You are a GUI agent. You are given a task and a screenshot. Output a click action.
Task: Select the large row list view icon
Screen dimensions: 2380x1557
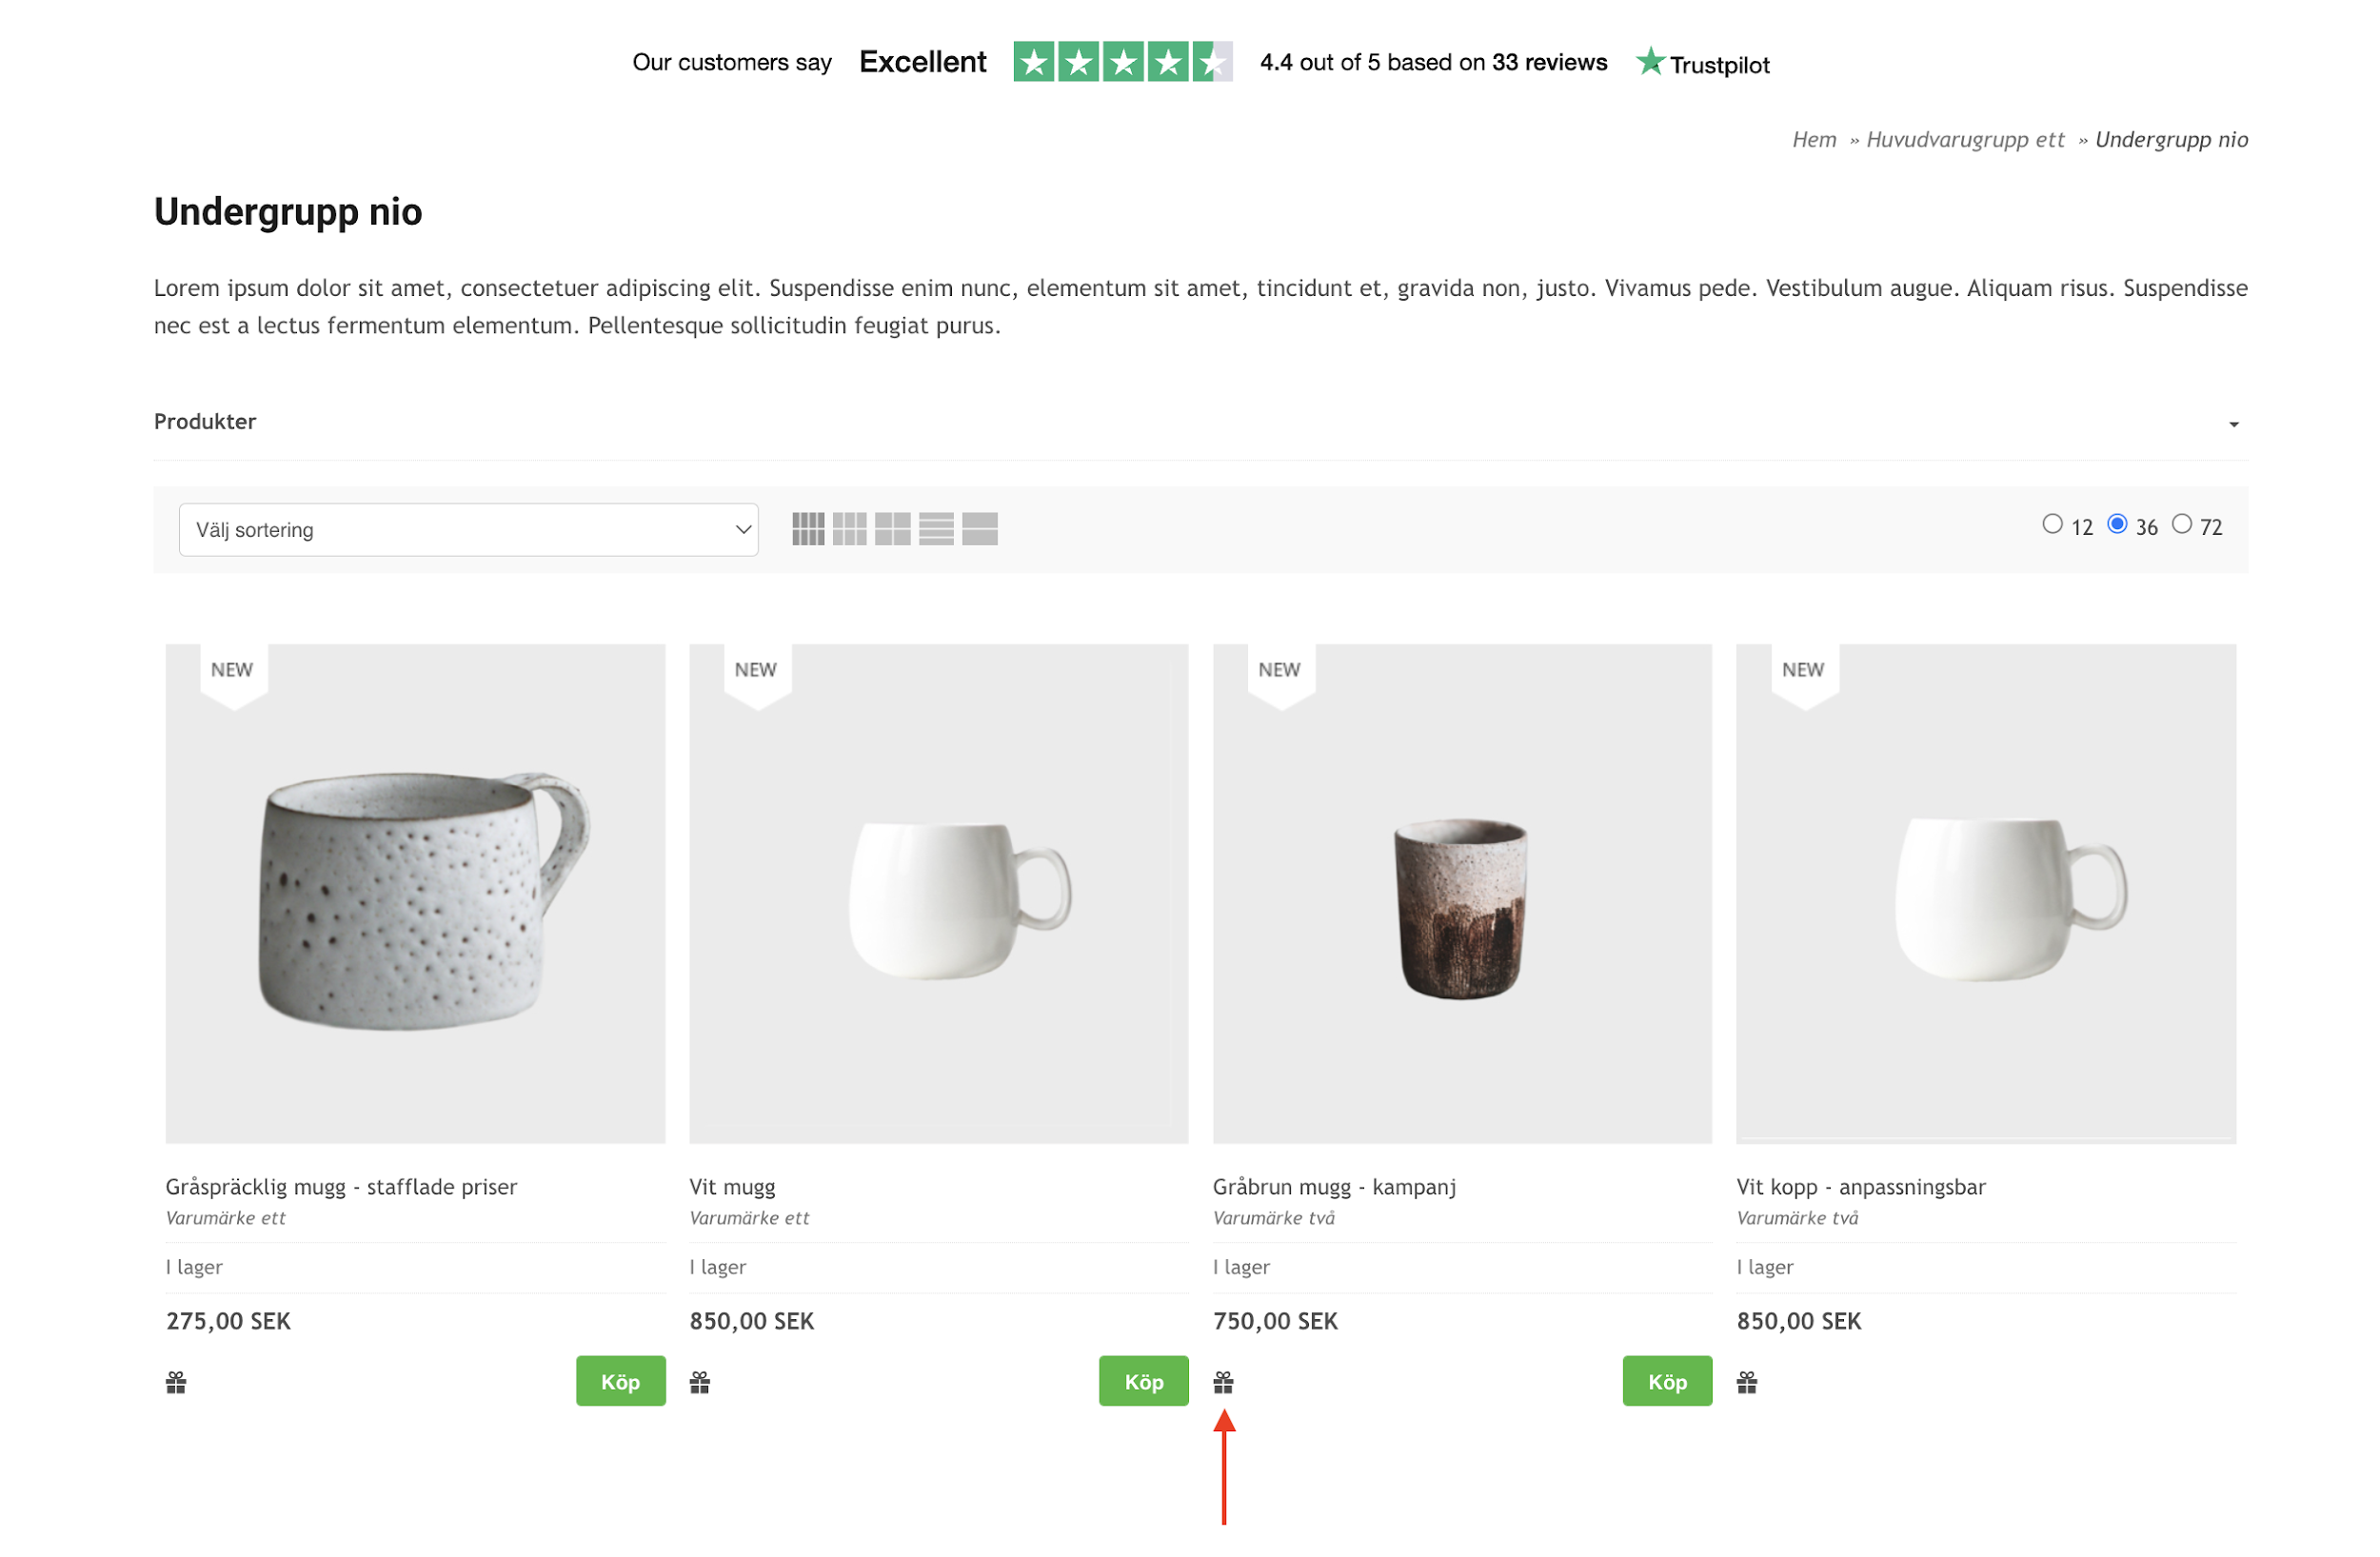[980, 529]
